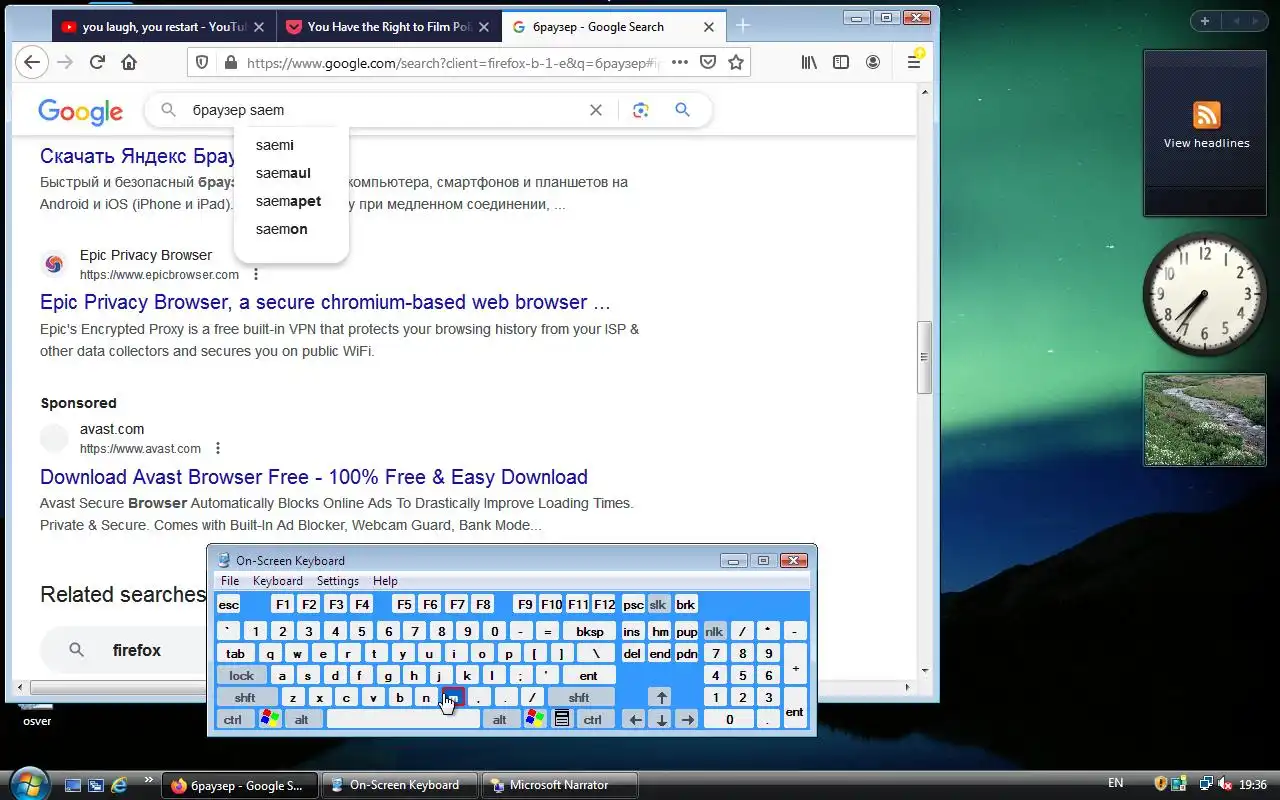
Task: Open more options for avast.com ad
Action: point(218,448)
